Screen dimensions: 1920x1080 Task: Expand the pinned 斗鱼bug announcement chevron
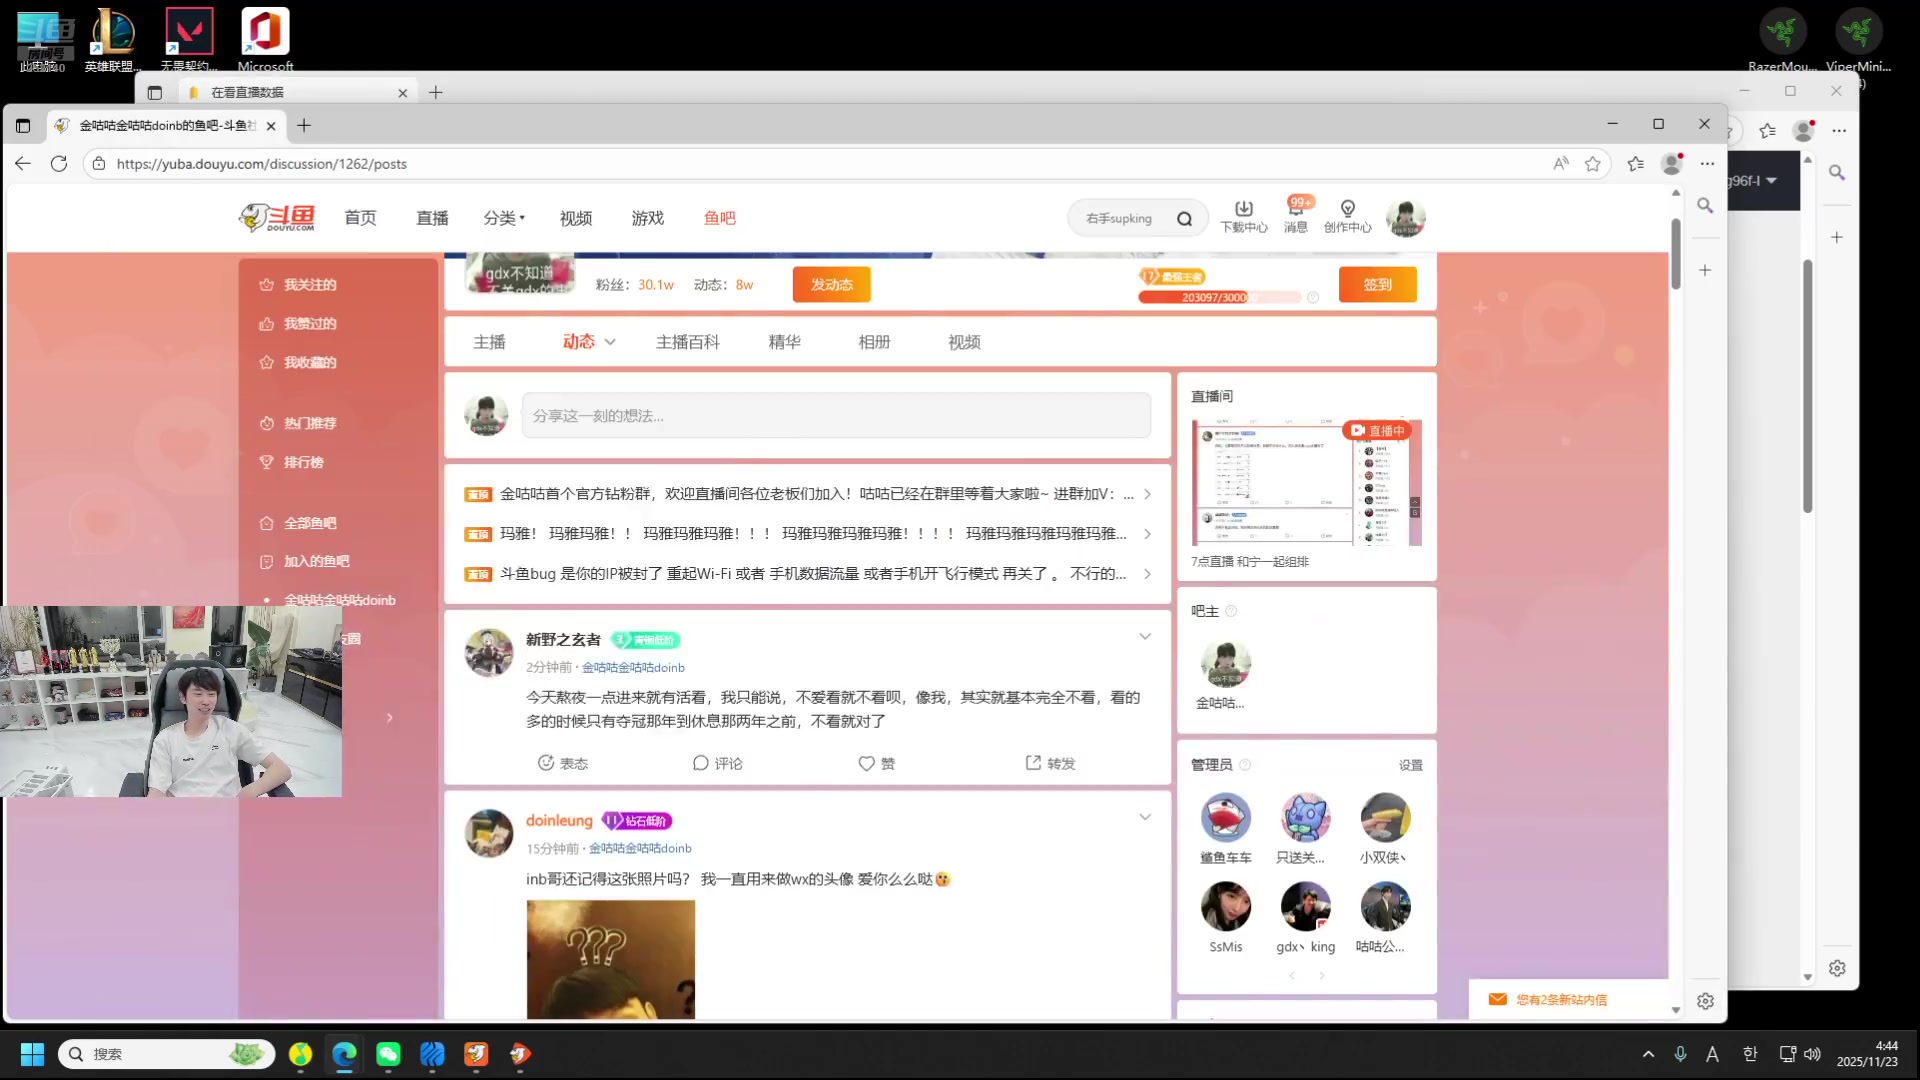click(x=1146, y=574)
